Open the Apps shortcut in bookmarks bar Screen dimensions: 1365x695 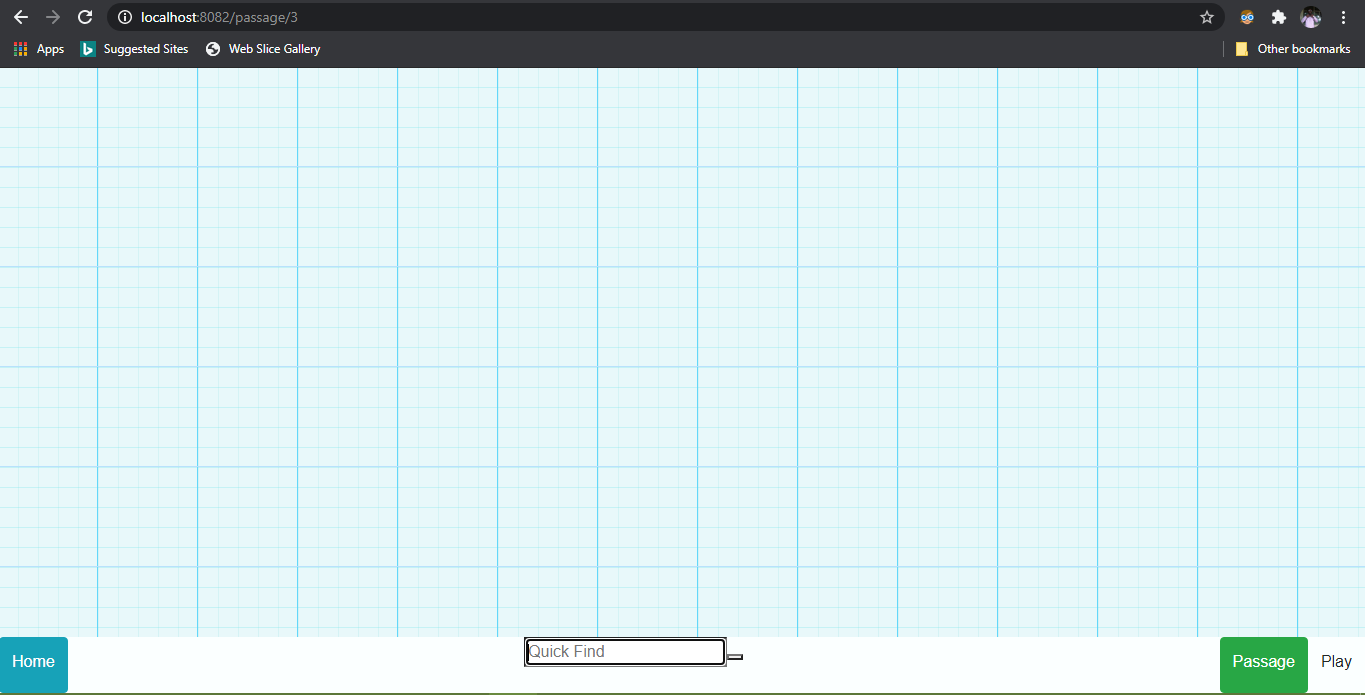point(39,49)
